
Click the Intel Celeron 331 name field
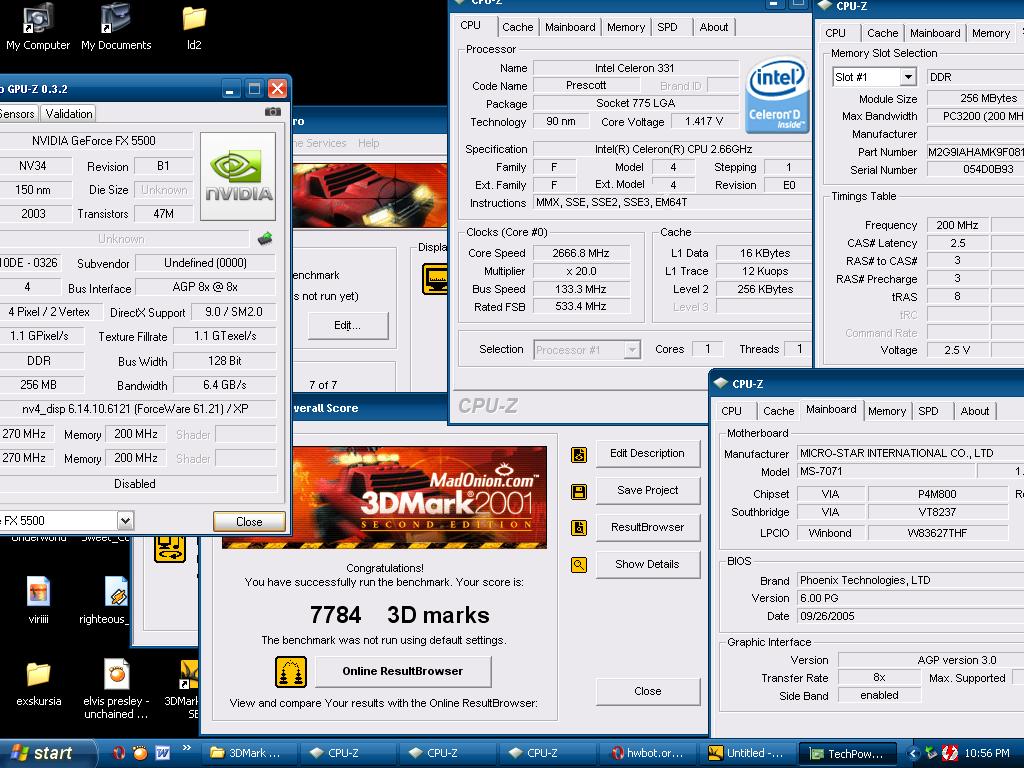pyautogui.click(x=635, y=68)
